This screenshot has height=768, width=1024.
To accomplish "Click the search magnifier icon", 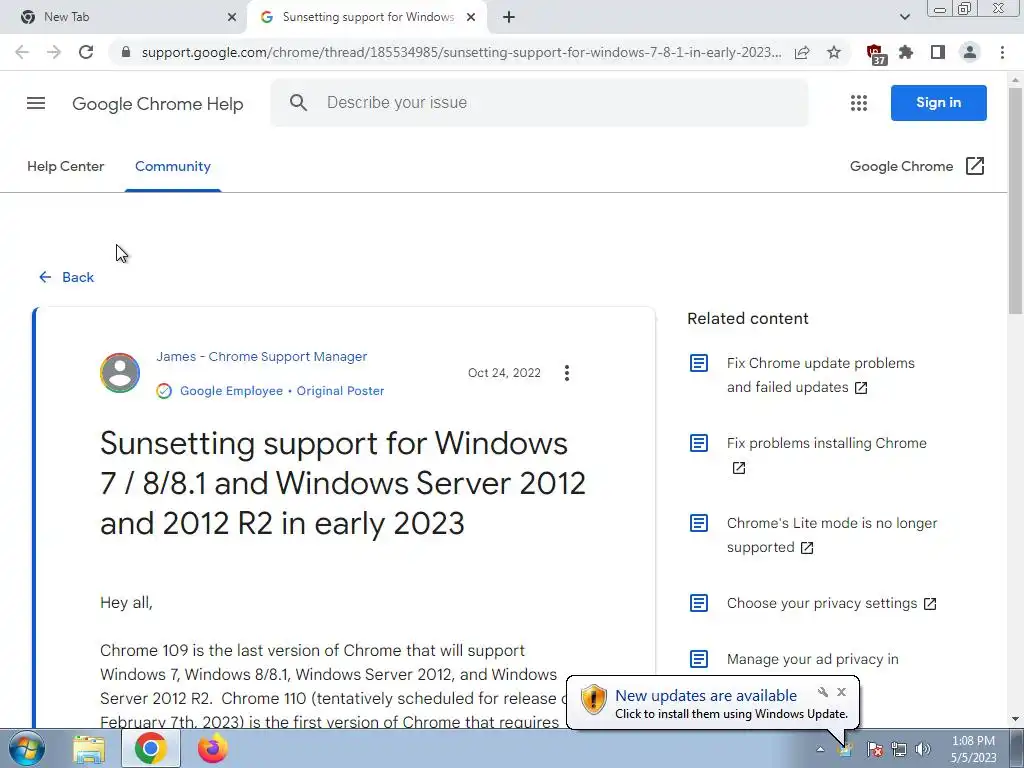I will (x=298, y=103).
